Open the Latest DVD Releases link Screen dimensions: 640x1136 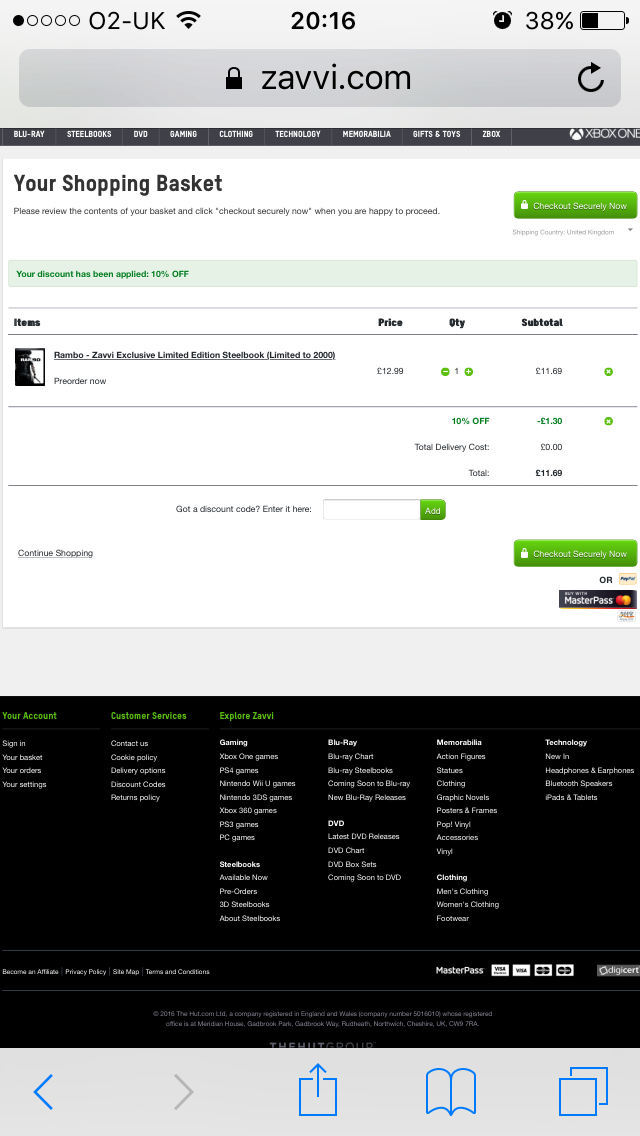364,837
